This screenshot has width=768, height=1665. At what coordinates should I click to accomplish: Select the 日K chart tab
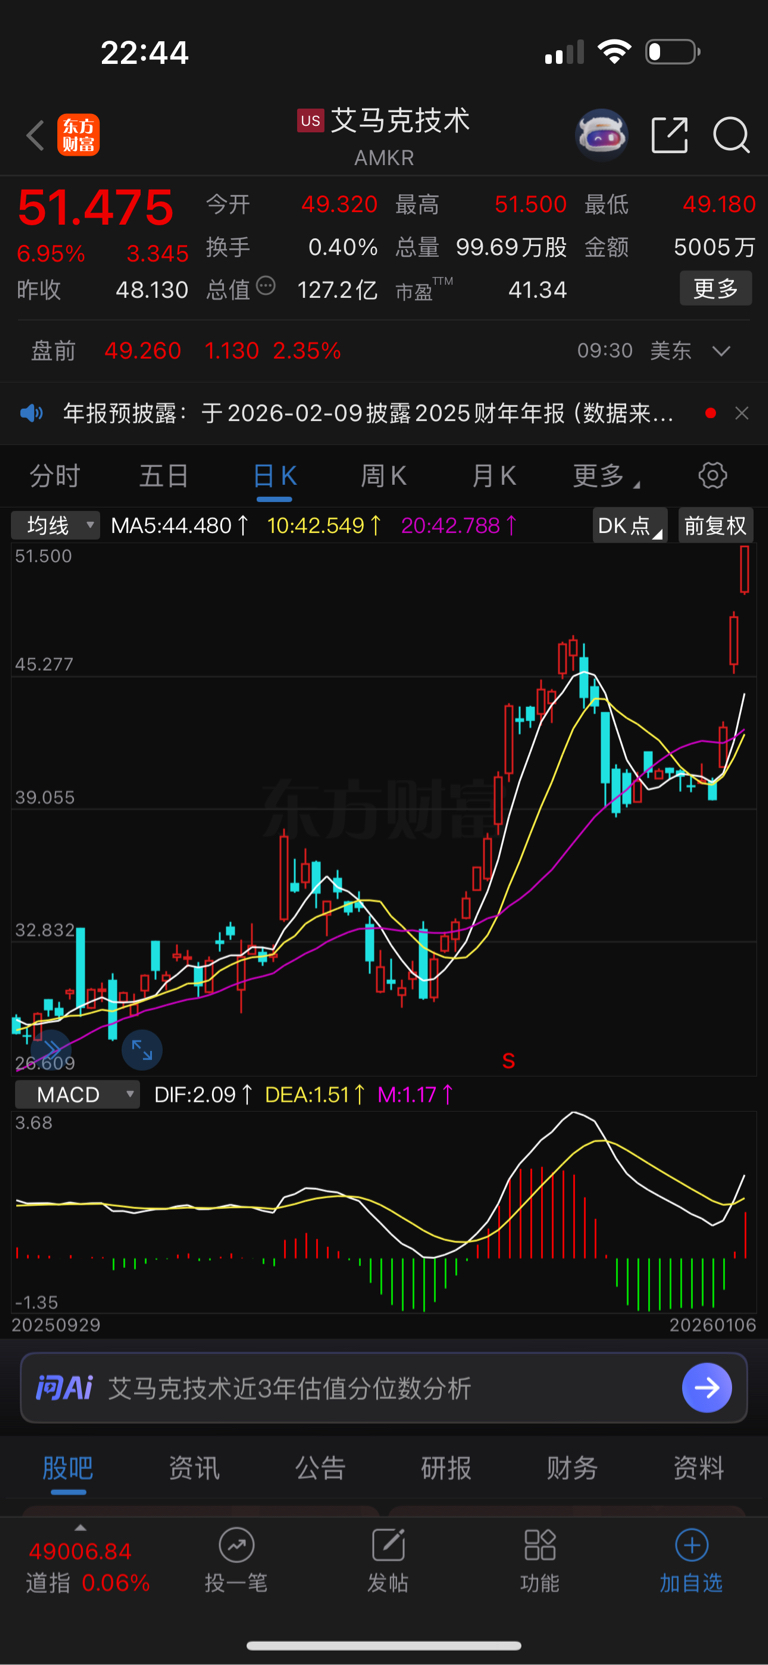274,476
